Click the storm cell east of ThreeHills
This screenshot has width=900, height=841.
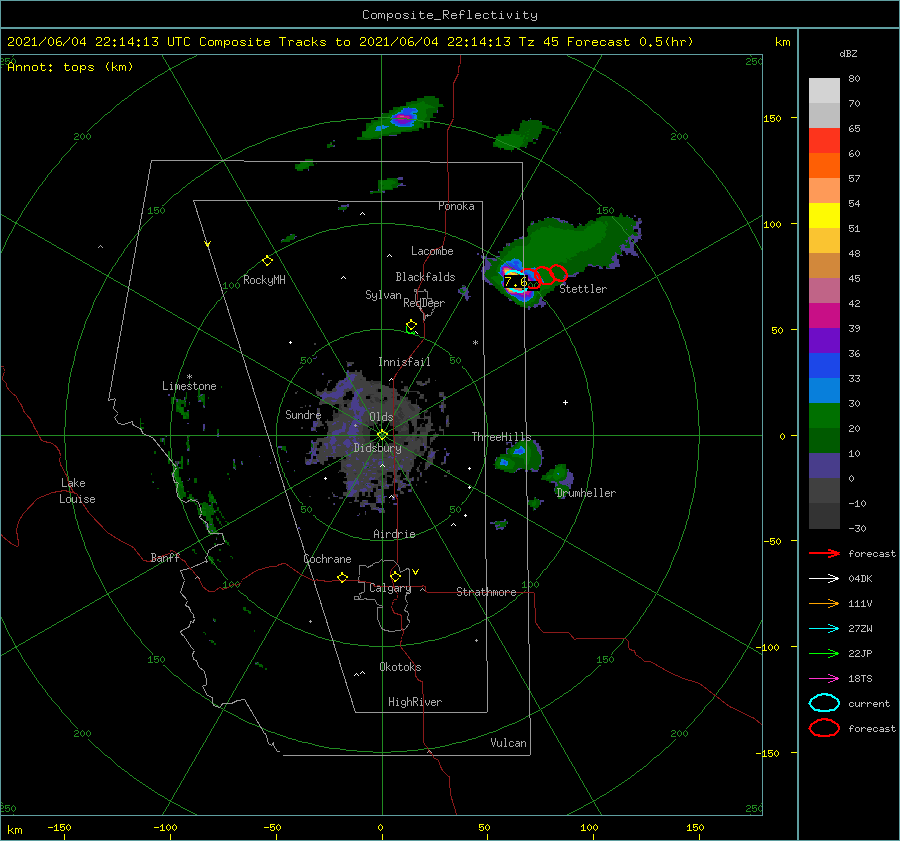518,457
